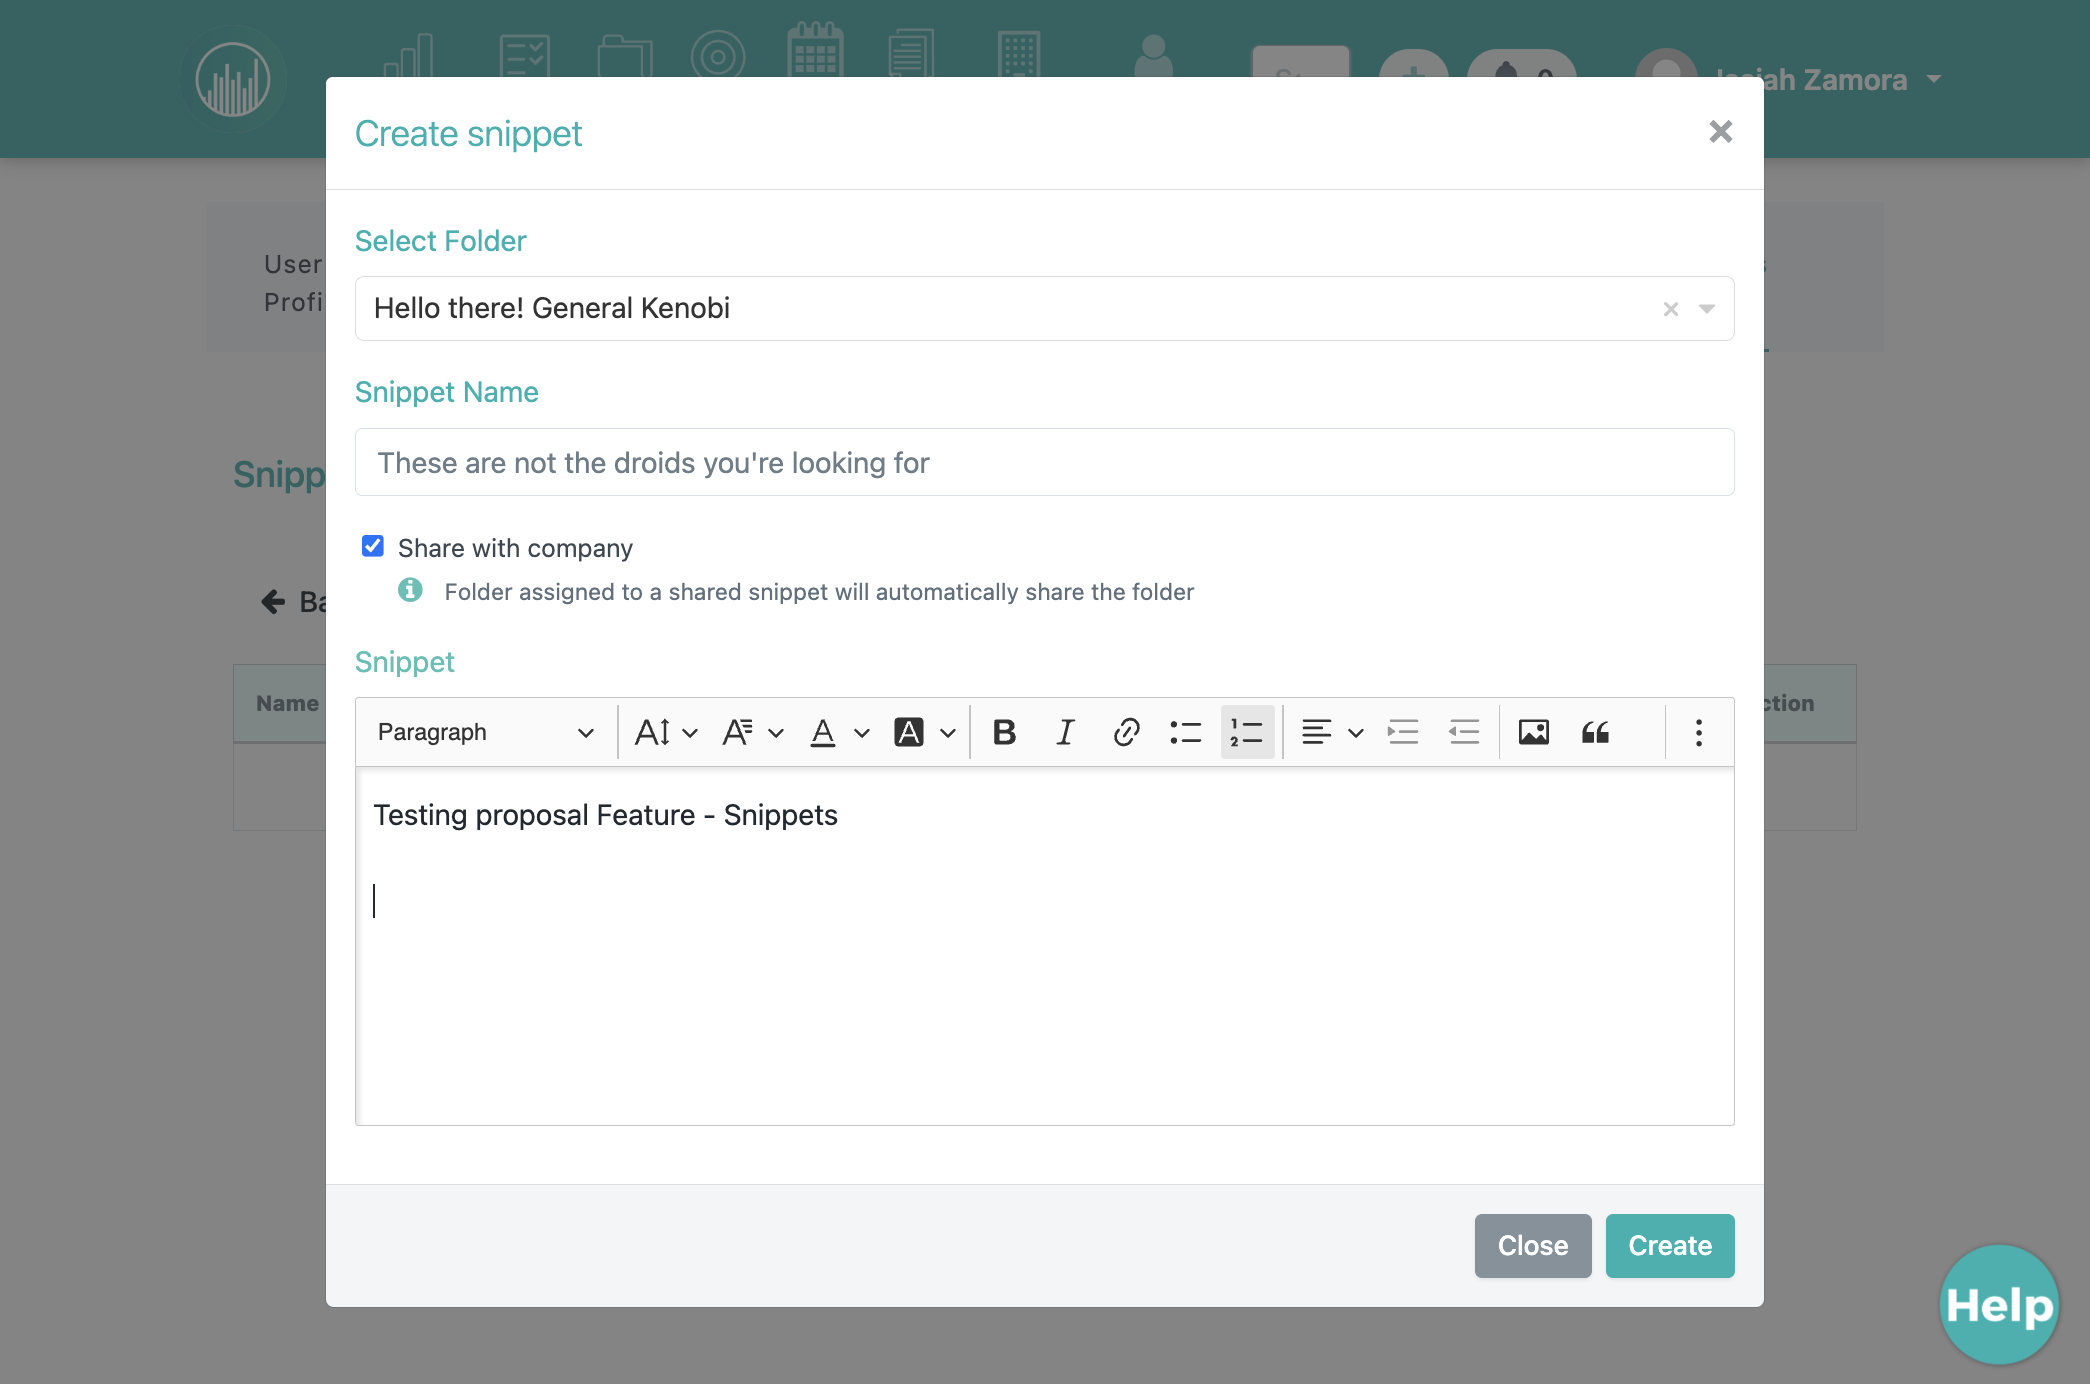The image size is (2090, 1384).
Task: Click the info icon beside folder sharing note
Action: [410, 590]
